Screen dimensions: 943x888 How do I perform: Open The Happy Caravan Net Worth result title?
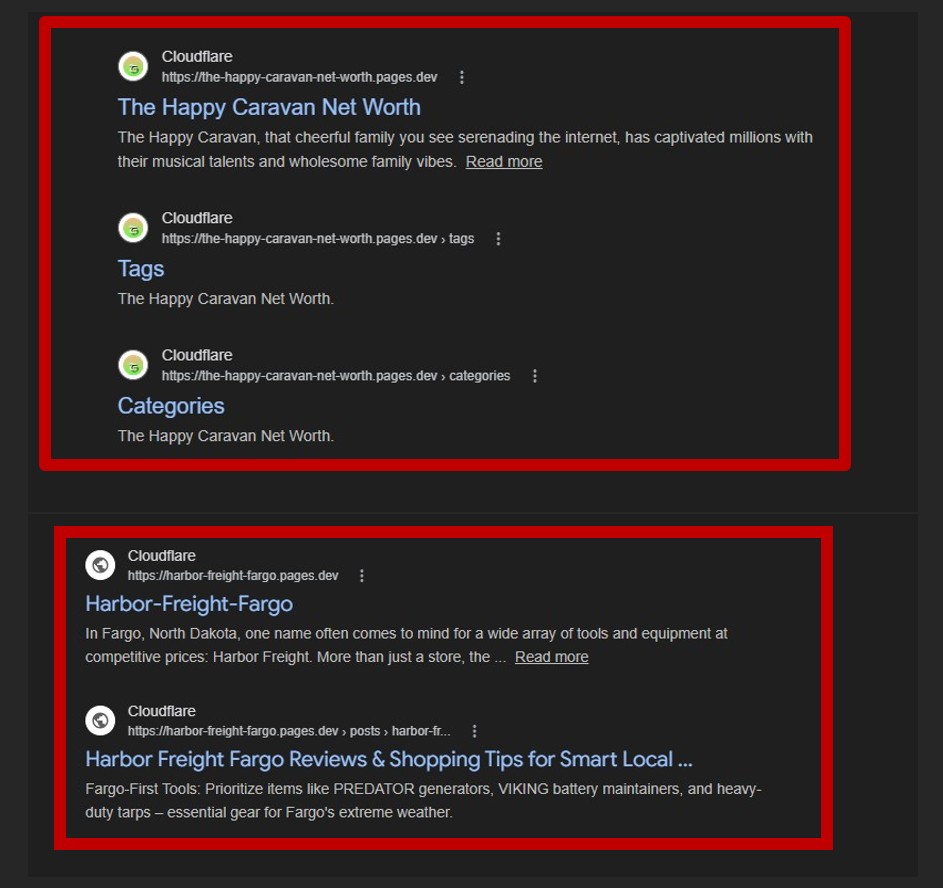[269, 107]
